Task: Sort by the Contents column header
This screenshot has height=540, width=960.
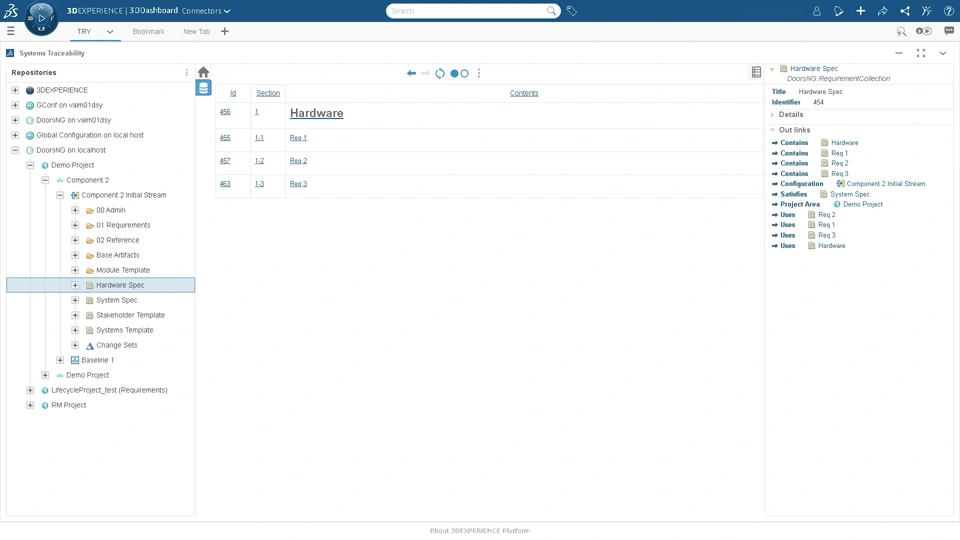Action: (524, 93)
